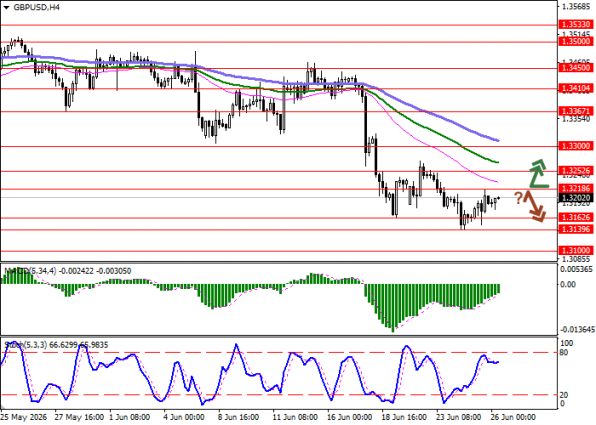The height and width of the screenshot is (425, 596).
Task: Click the black 1.32020 current price tag
Action: point(575,198)
